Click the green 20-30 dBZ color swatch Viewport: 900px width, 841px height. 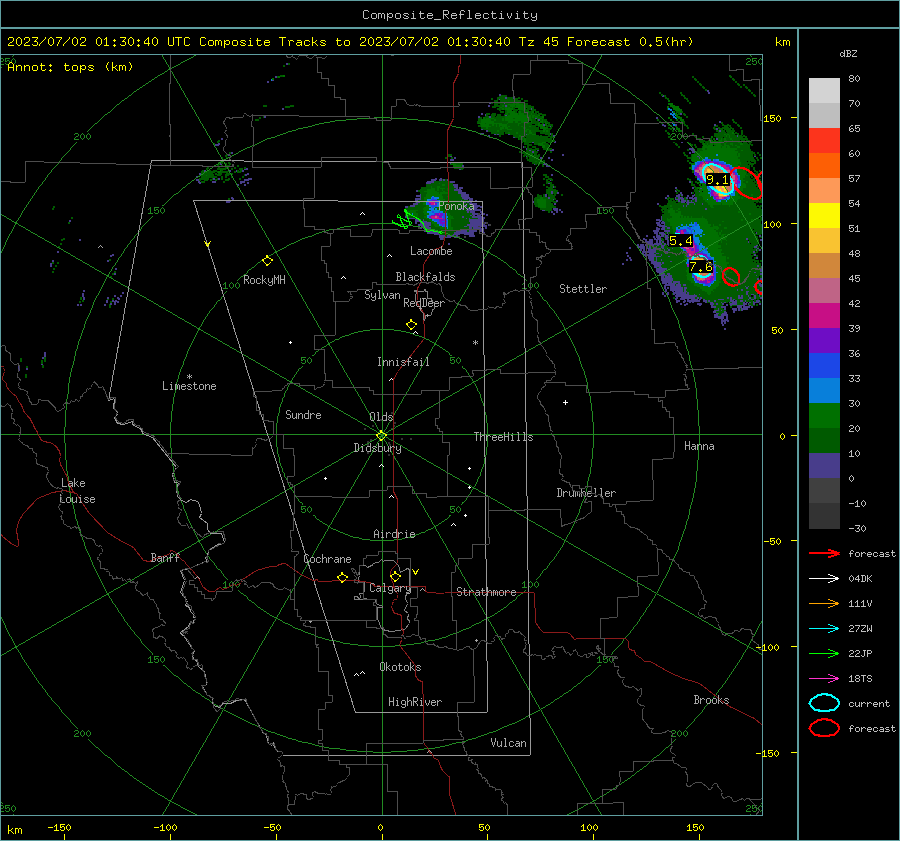click(x=824, y=415)
